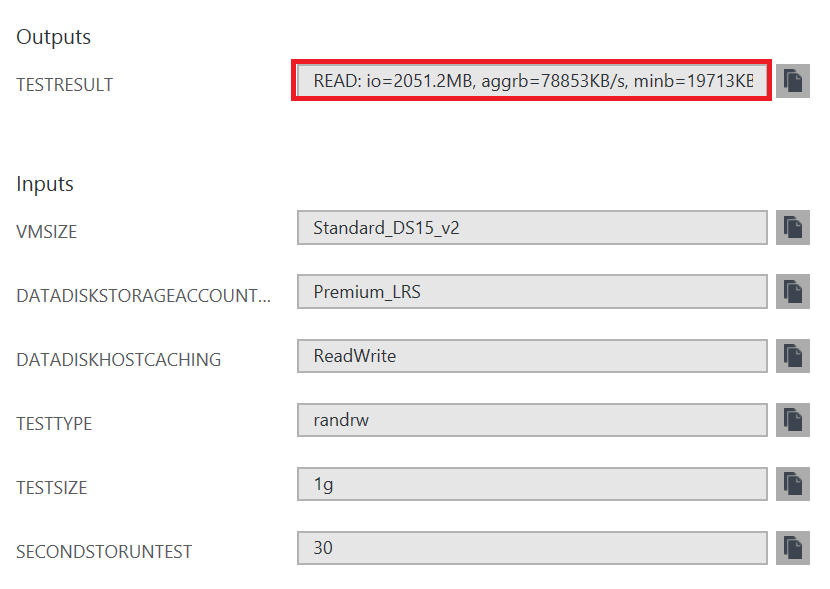Click the truncated DATADISKSTORAGEACCOUNT label
This screenshot has width=830, height=589.
[x=143, y=296]
